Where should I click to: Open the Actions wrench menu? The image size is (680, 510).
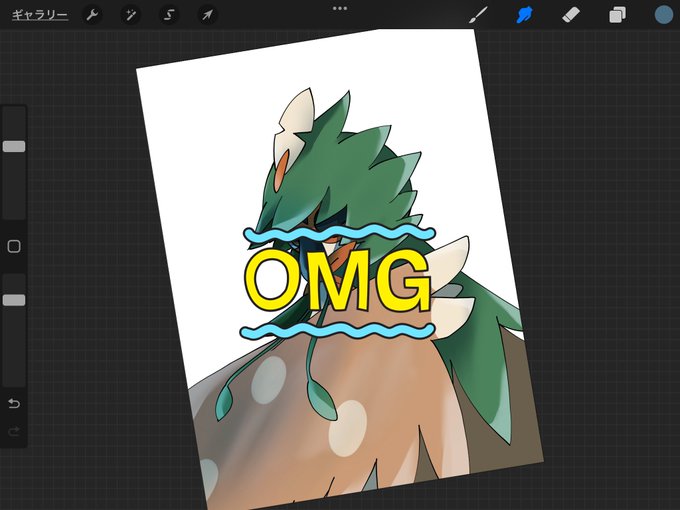[92, 15]
